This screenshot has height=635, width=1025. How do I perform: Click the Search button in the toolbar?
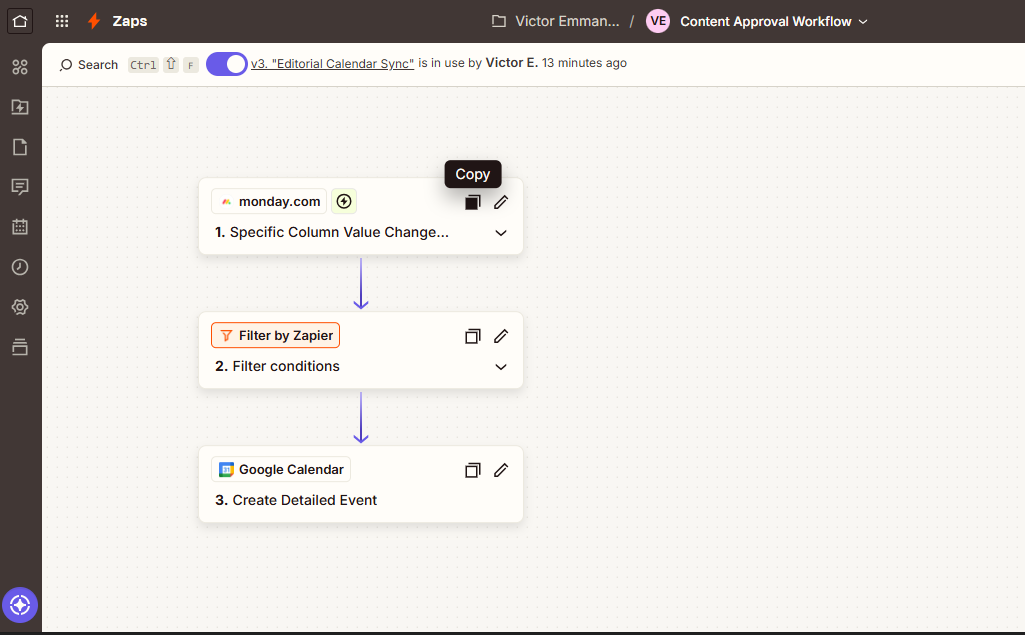89,64
